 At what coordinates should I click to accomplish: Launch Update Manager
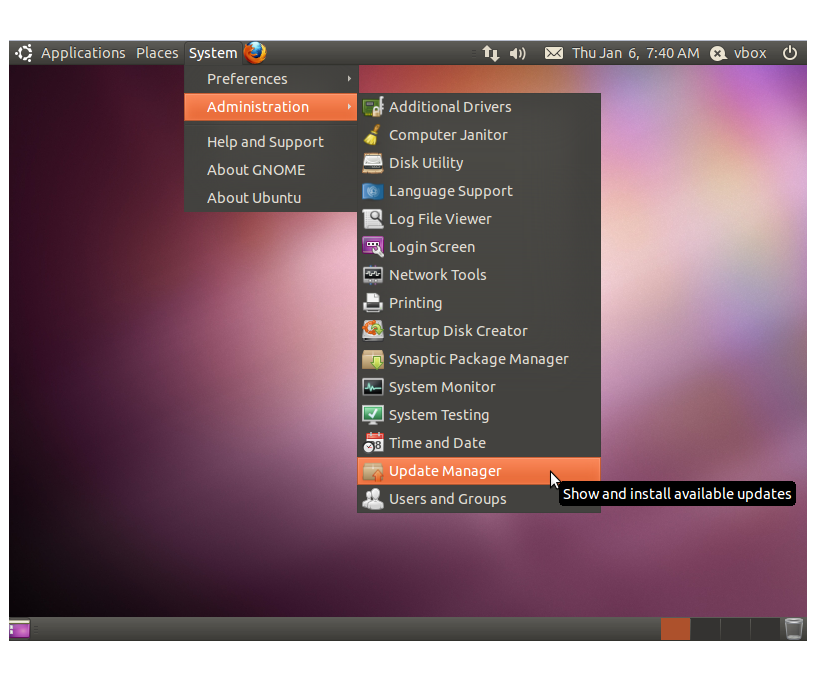479,471
